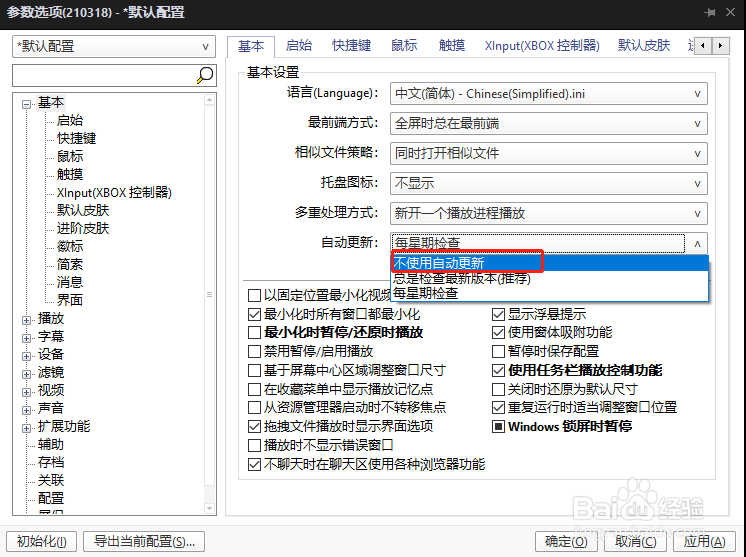Open the 最前端方式 dropdown
The width and height of the screenshot is (746, 557).
(549, 124)
